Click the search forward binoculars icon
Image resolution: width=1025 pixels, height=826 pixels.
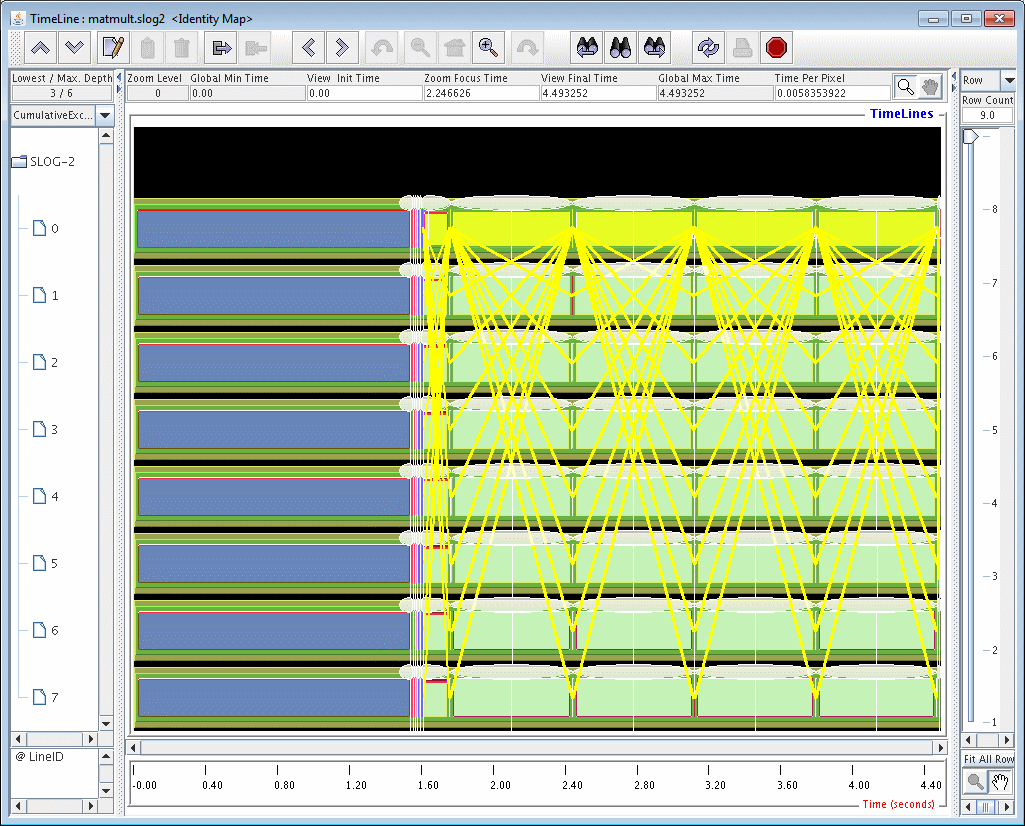point(655,48)
